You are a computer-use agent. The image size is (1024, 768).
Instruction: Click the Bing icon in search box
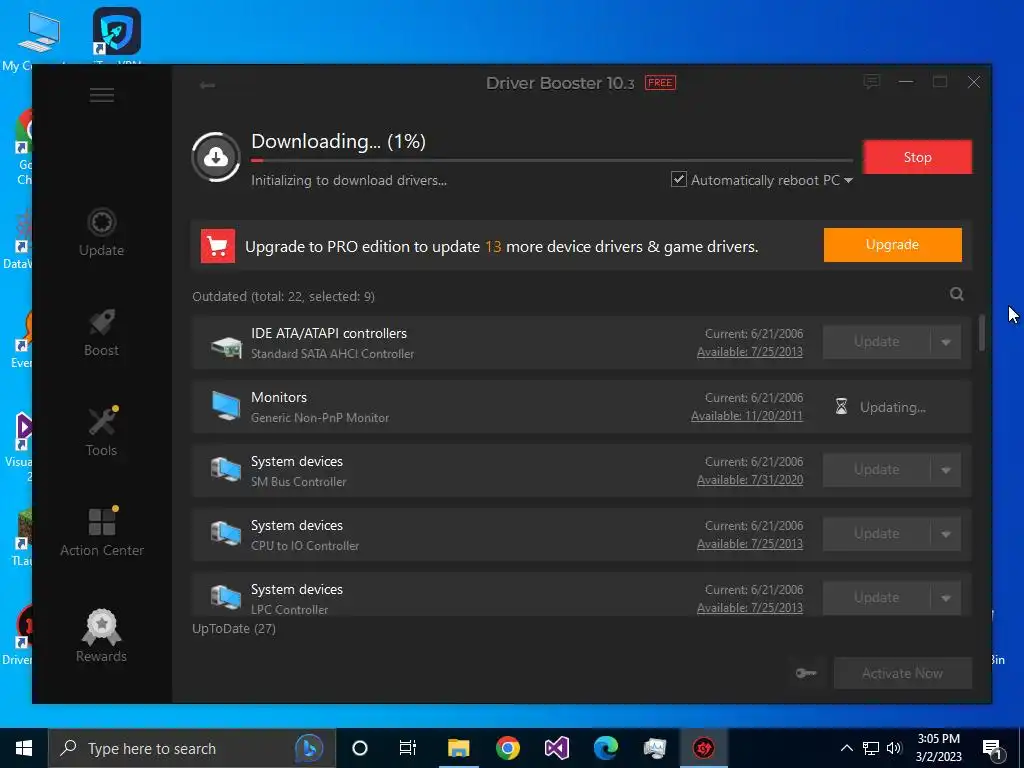(309, 748)
